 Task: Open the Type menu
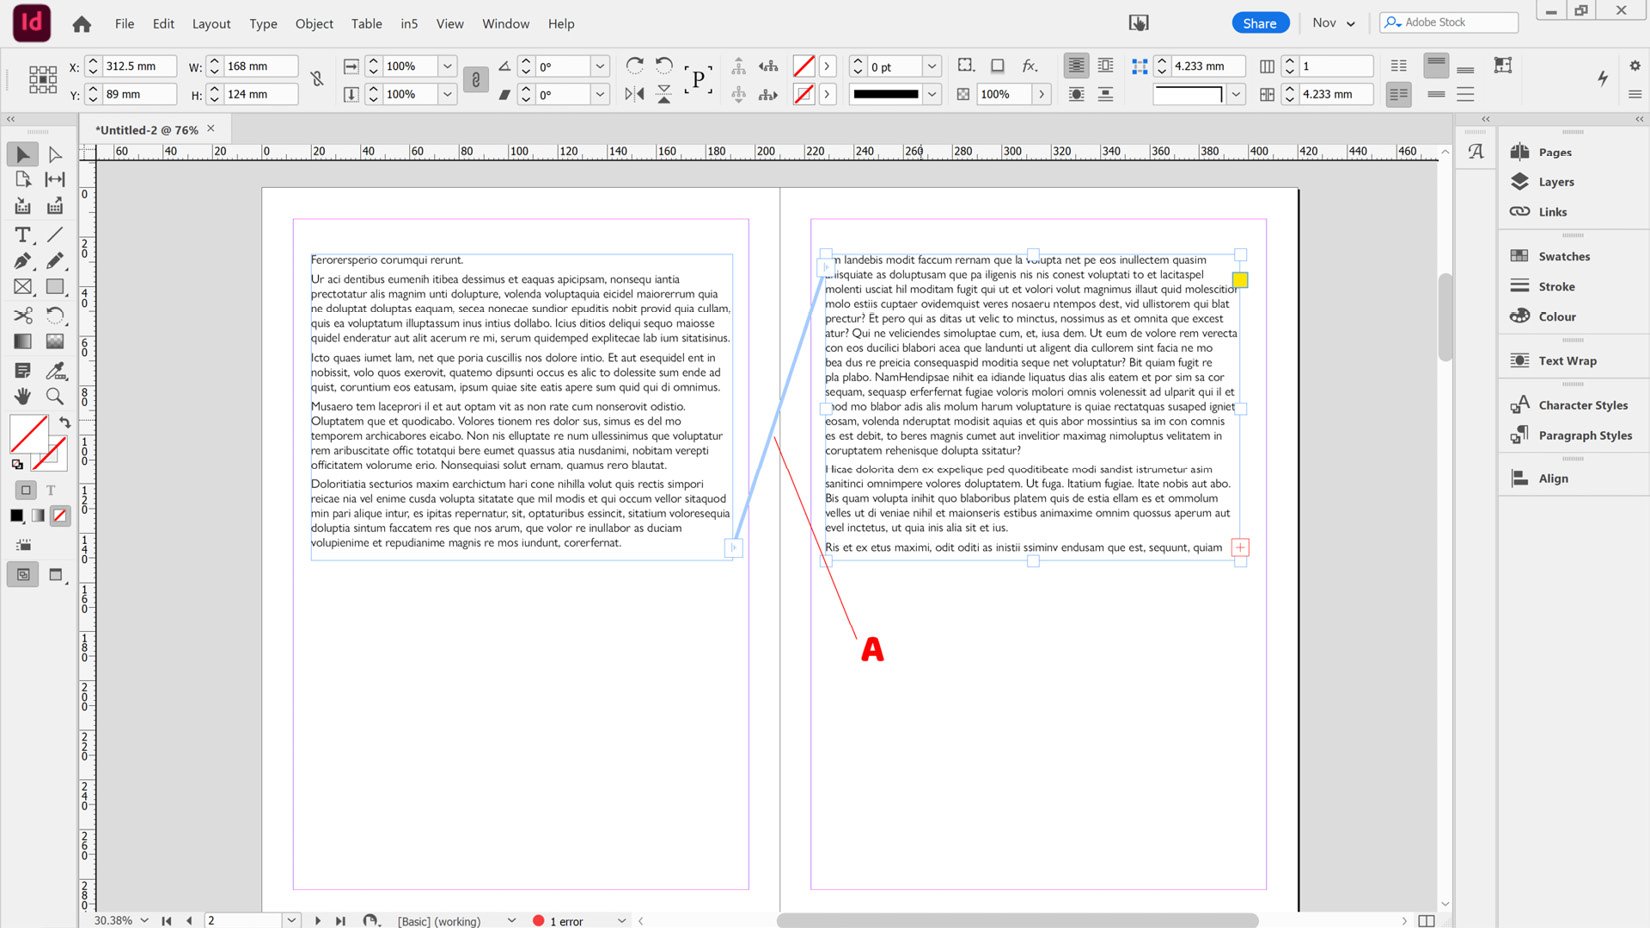(x=263, y=24)
